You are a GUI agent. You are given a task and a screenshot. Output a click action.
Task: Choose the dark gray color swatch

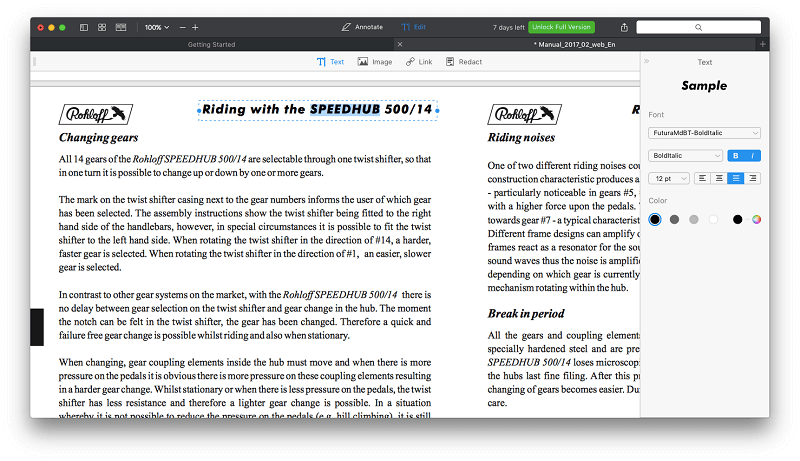[674, 220]
